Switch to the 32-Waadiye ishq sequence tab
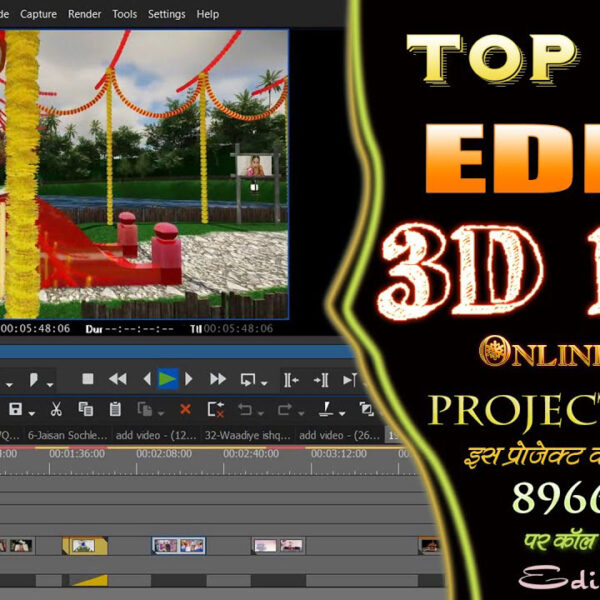Image resolution: width=600 pixels, height=600 pixels. (x=248, y=435)
